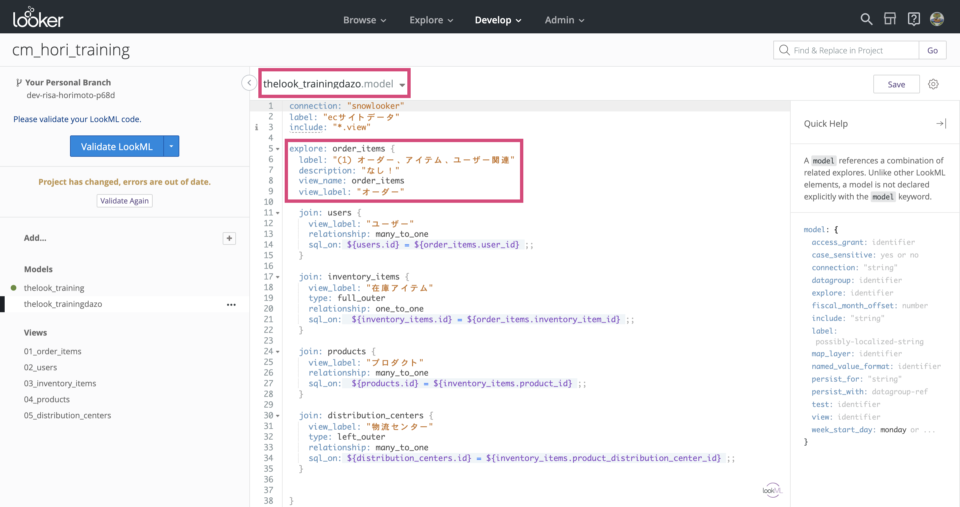The width and height of the screenshot is (960, 507).
Task: Collapse join products fold arrow line 24
Action: tap(278, 351)
